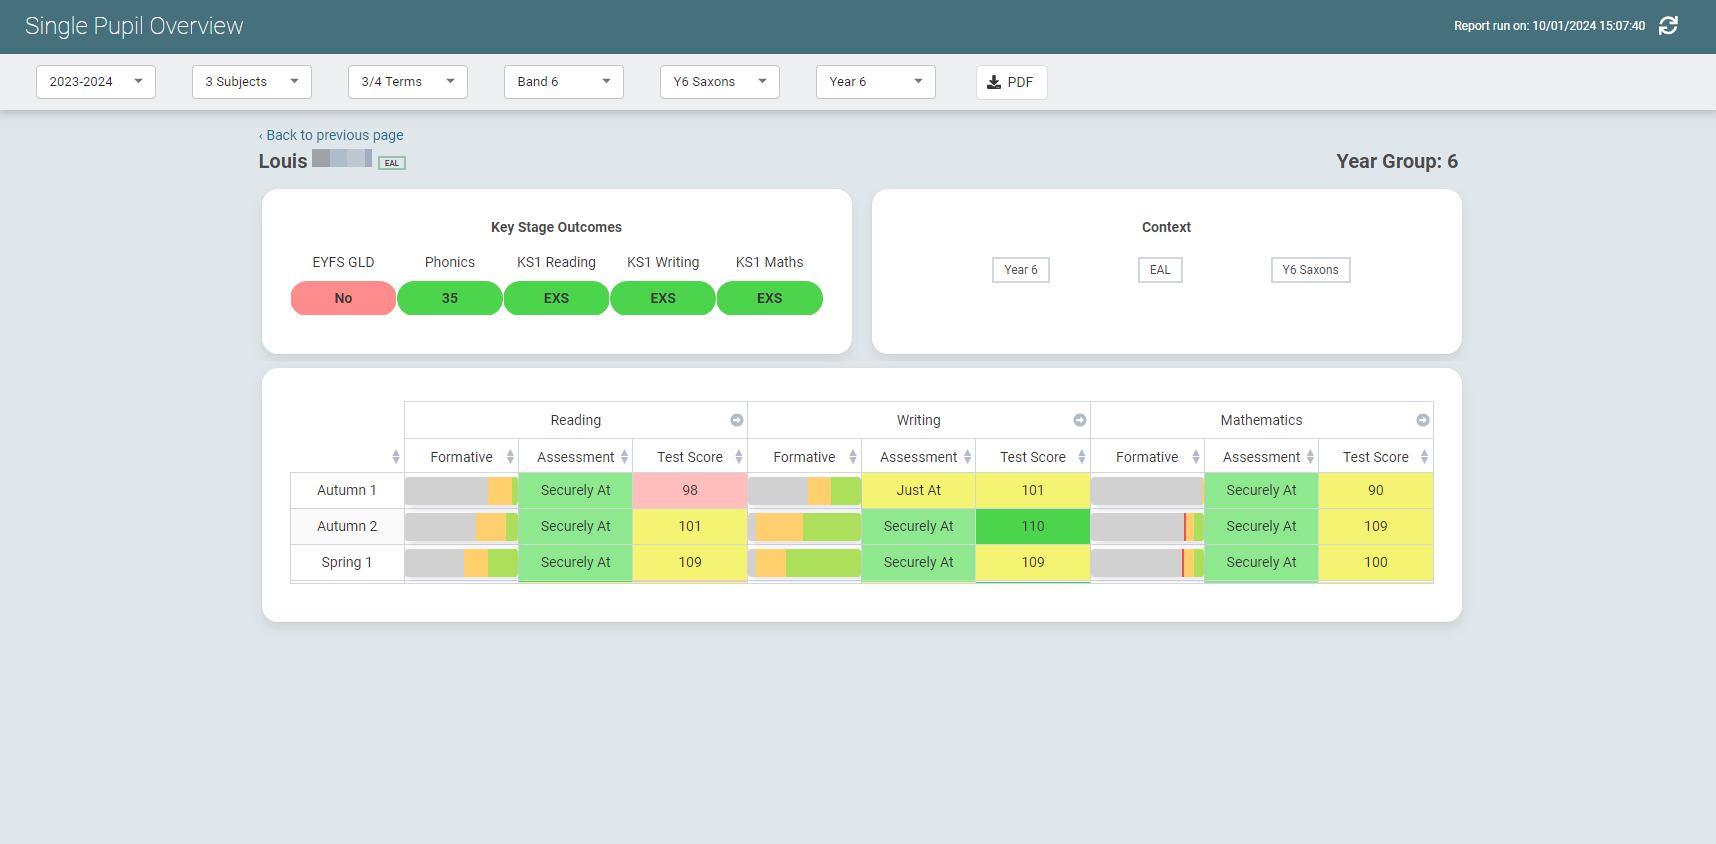1716x844 pixels.
Task: Sort by Reading Test Score arrows
Action: pos(739,457)
